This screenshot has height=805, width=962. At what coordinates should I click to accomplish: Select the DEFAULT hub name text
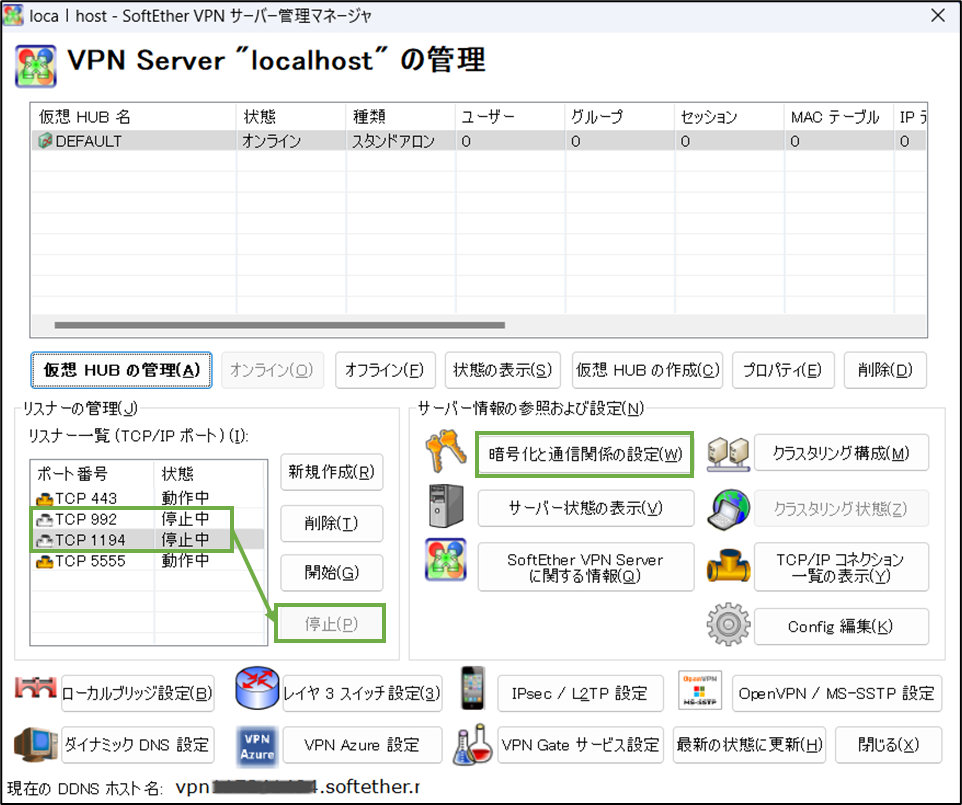click(x=89, y=141)
